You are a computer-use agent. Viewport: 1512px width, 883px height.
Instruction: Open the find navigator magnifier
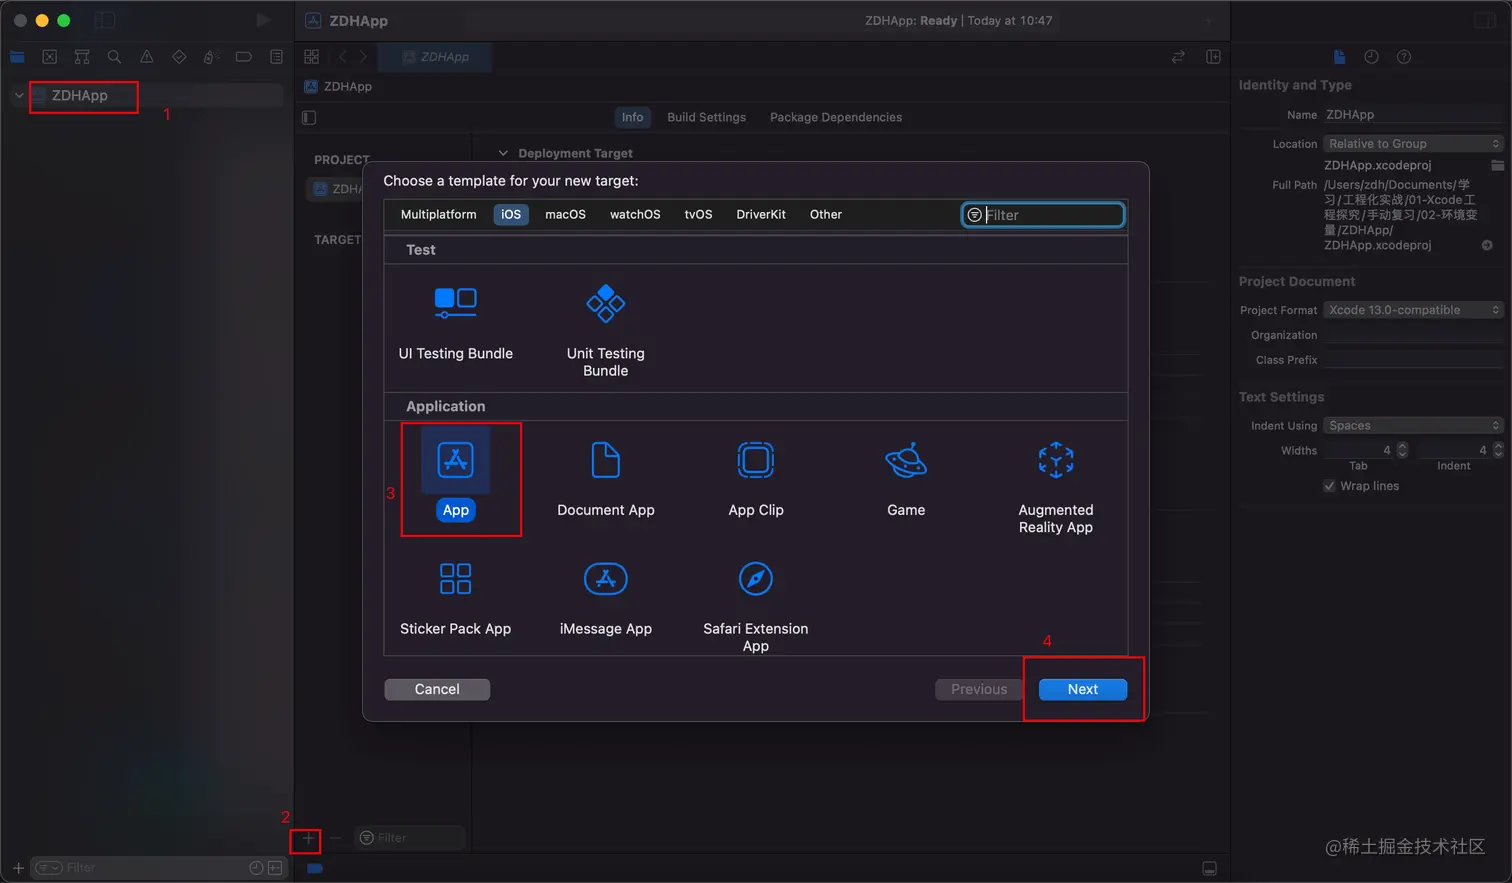pos(114,57)
